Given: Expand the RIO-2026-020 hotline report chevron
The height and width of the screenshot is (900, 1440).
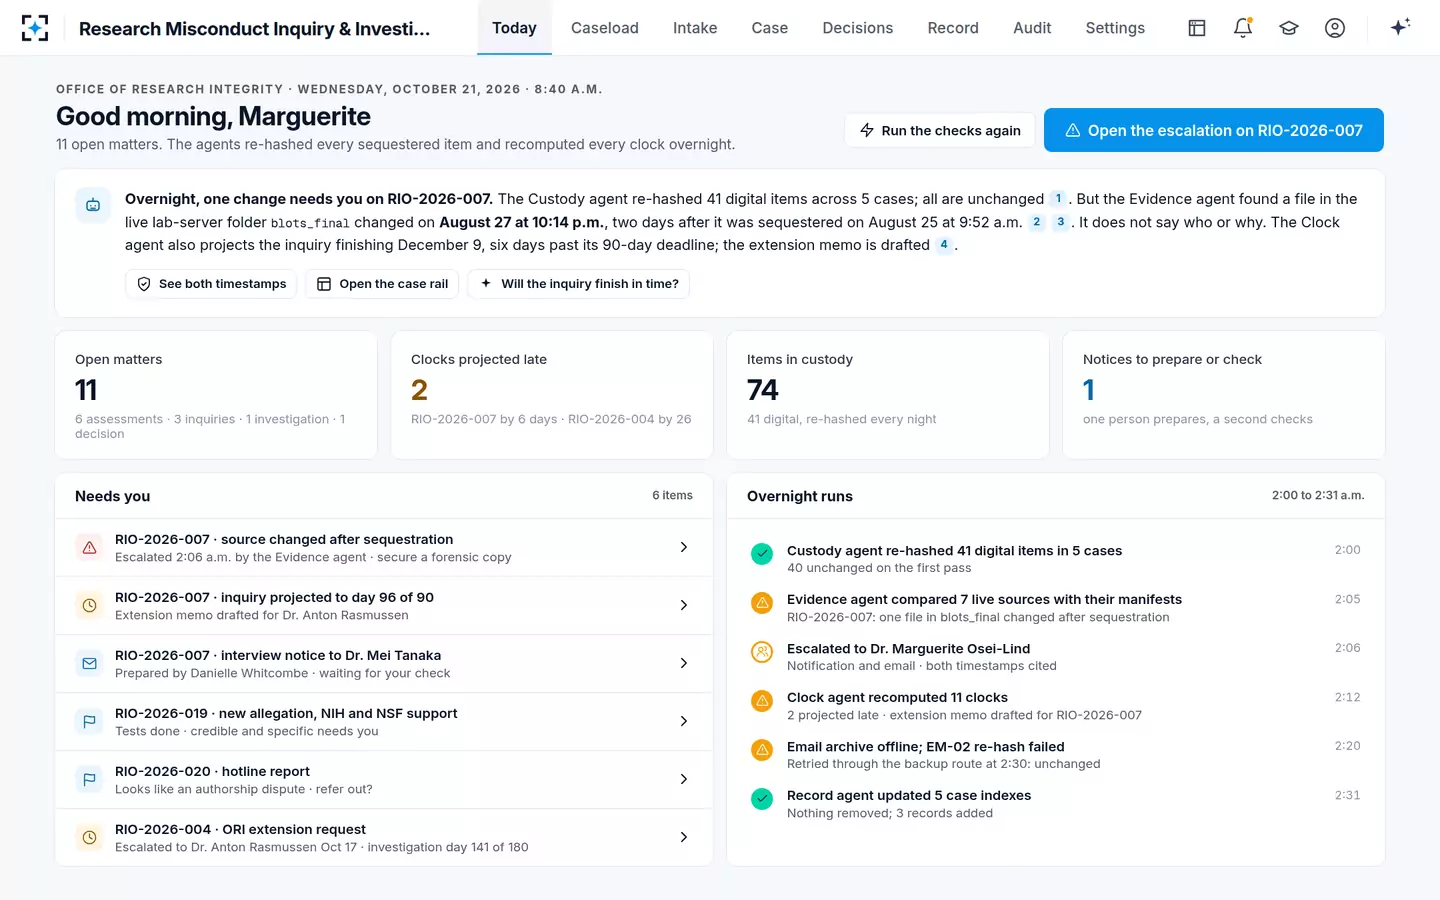Looking at the screenshot, I should click(684, 779).
